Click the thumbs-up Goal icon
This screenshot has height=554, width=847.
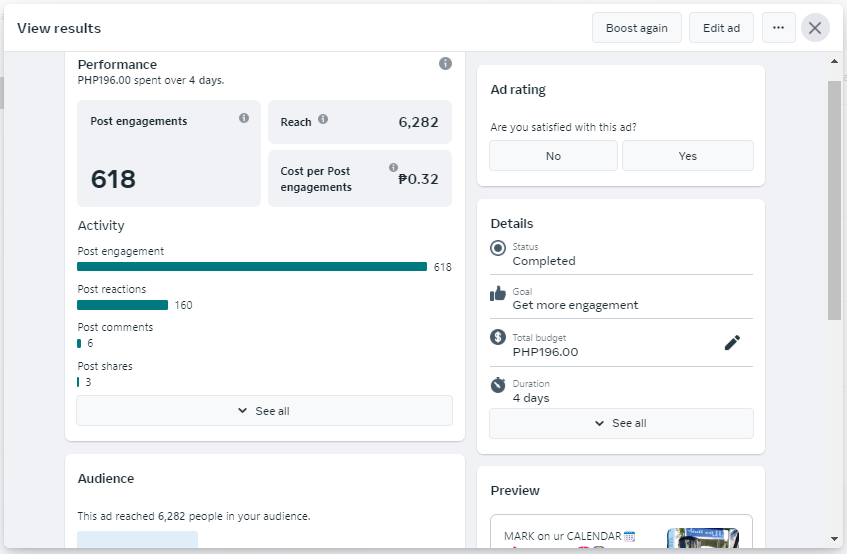[x=498, y=293]
